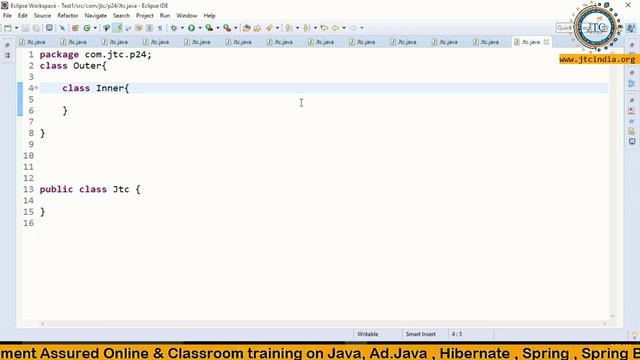Click the Back navigation arrow icon
The image size is (640, 360).
[x=336, y=28]
